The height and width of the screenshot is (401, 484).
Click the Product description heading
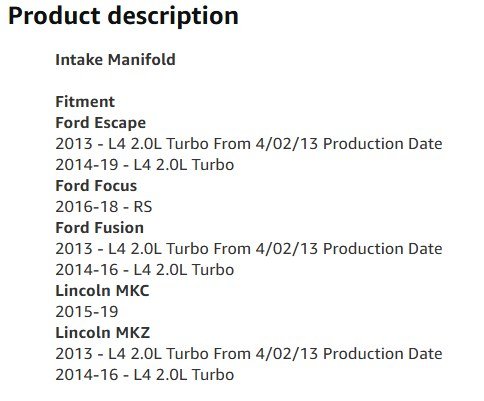tap(123, 16)
